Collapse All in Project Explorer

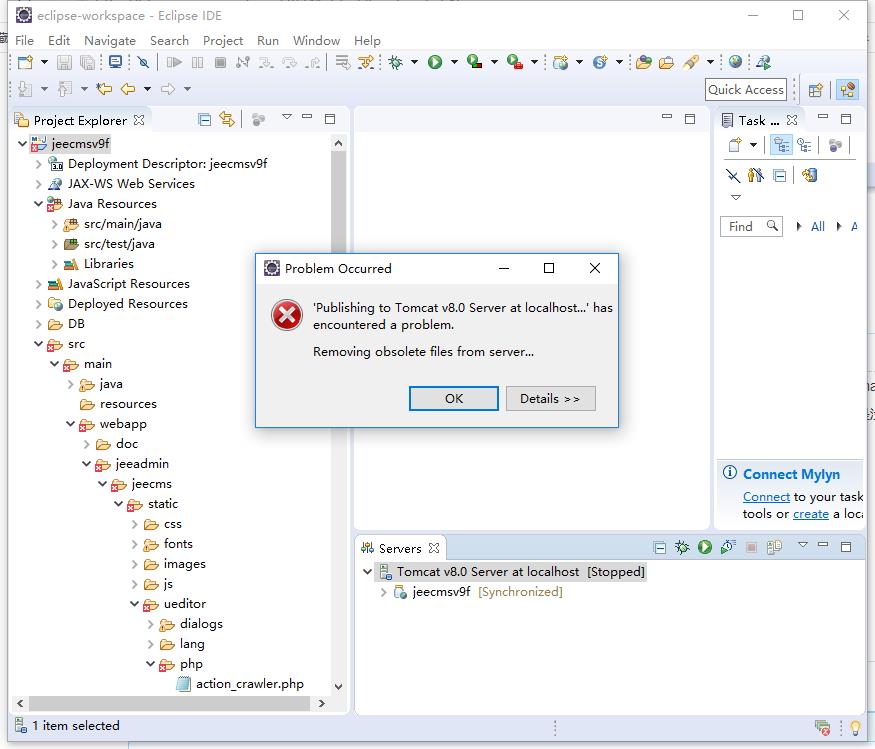tap(204, 119)
